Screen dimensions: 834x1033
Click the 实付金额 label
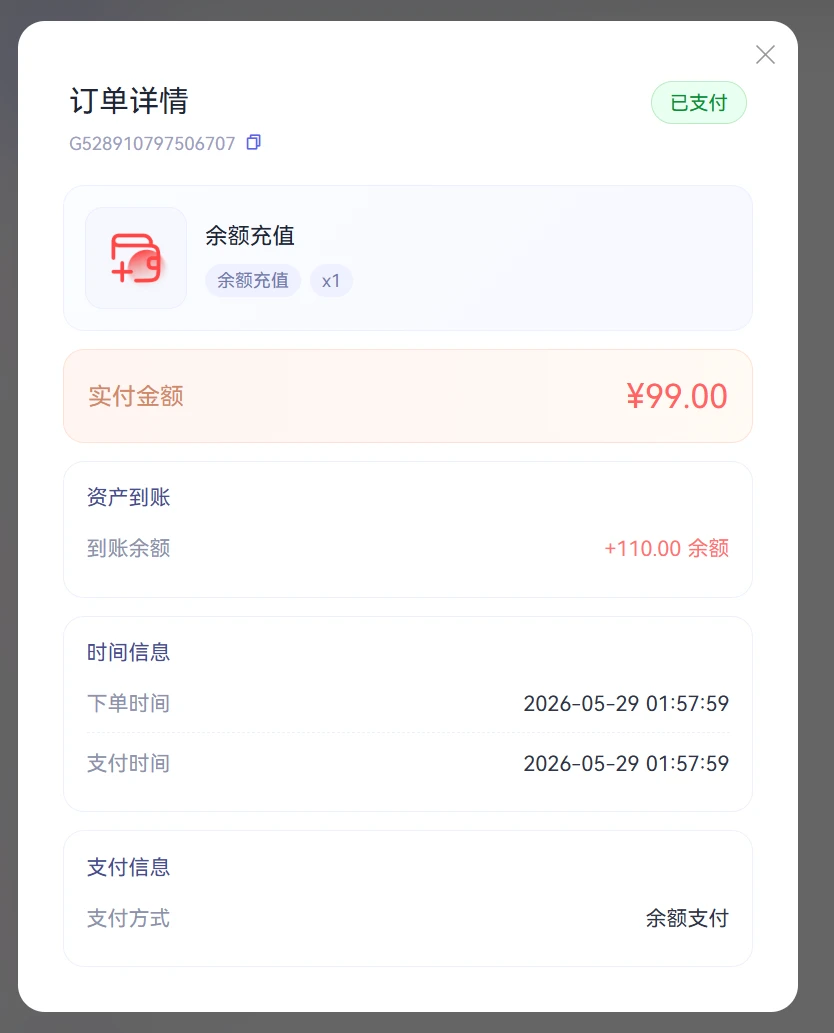136,396
